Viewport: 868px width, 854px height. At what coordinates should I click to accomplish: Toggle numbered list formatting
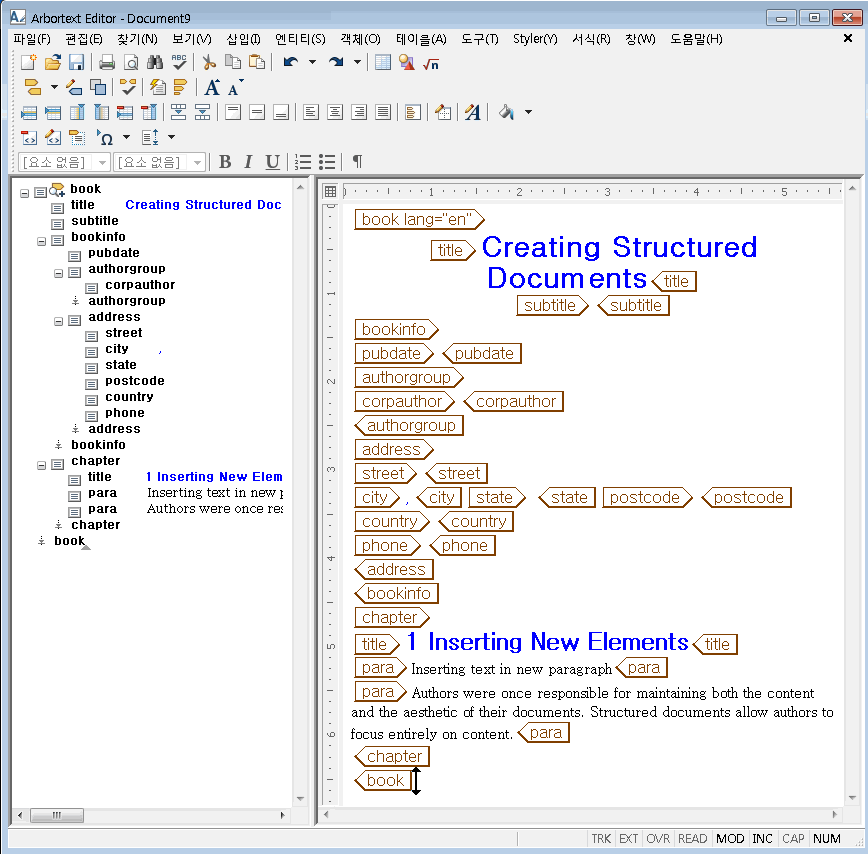click(x=303, y=162)
